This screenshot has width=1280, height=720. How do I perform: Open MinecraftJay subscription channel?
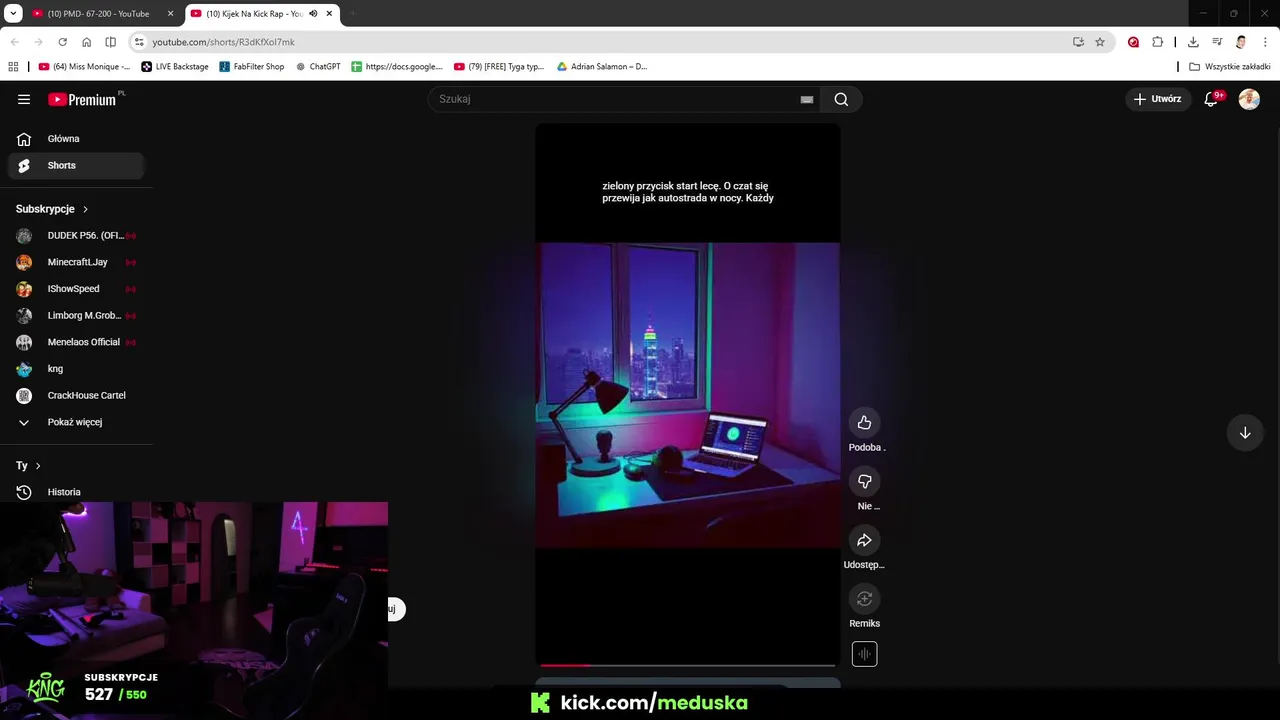pos(76,262)
